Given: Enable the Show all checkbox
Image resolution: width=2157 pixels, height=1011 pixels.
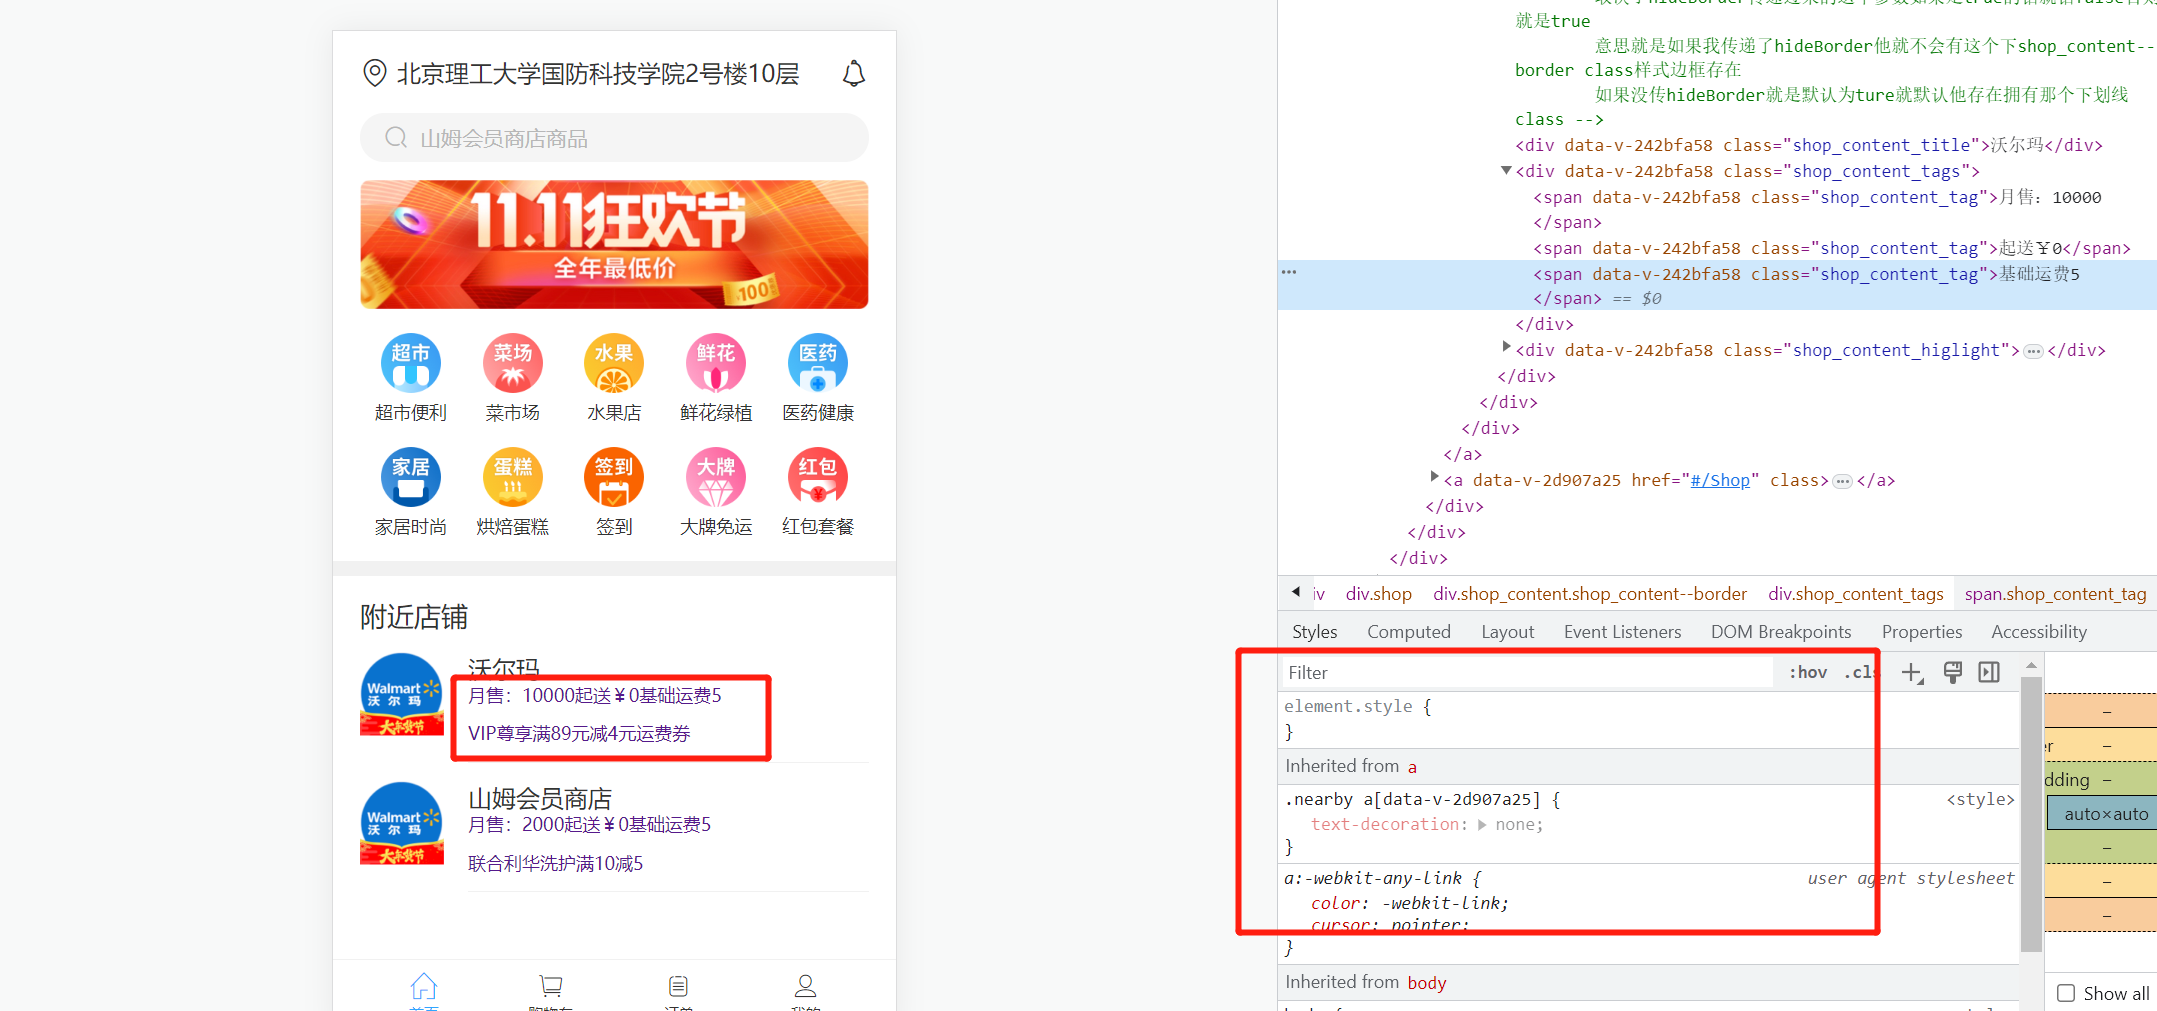Looking at the screenshot, I should point(2066,992).
